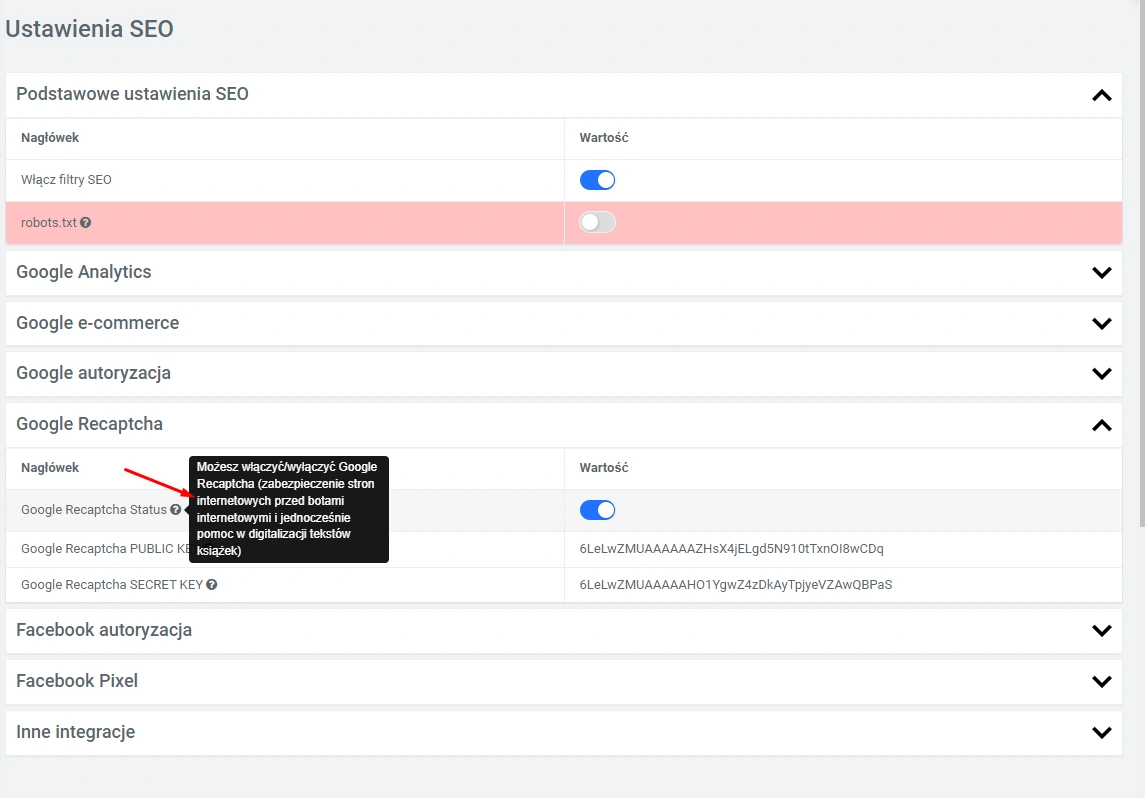Open the Google autoryzacja section title
The height and width of the screenshot is (798, 1145).
tap(93, 373)
